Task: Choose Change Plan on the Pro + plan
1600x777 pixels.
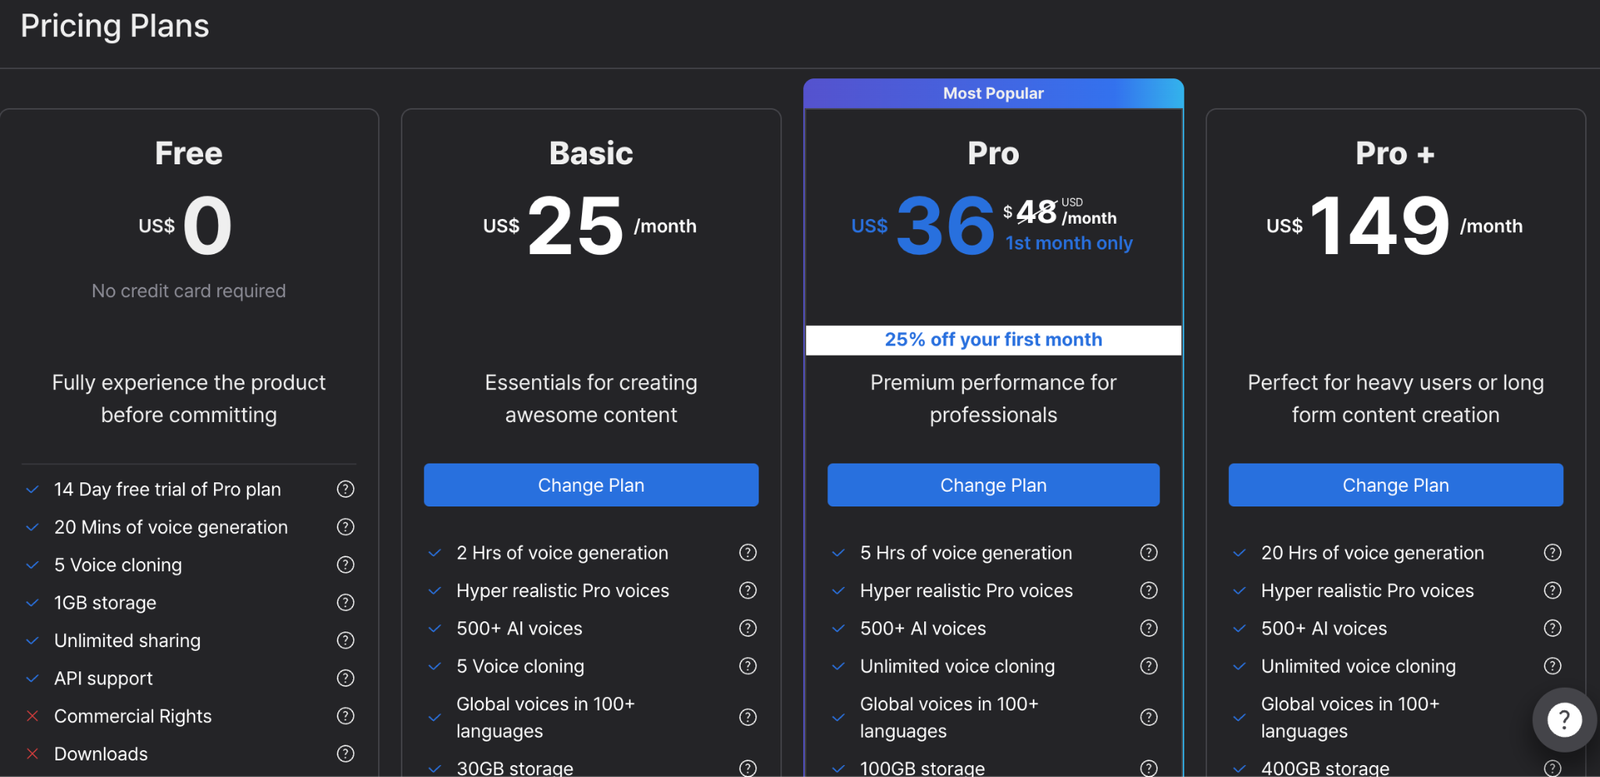Action: click(1395, 485)
